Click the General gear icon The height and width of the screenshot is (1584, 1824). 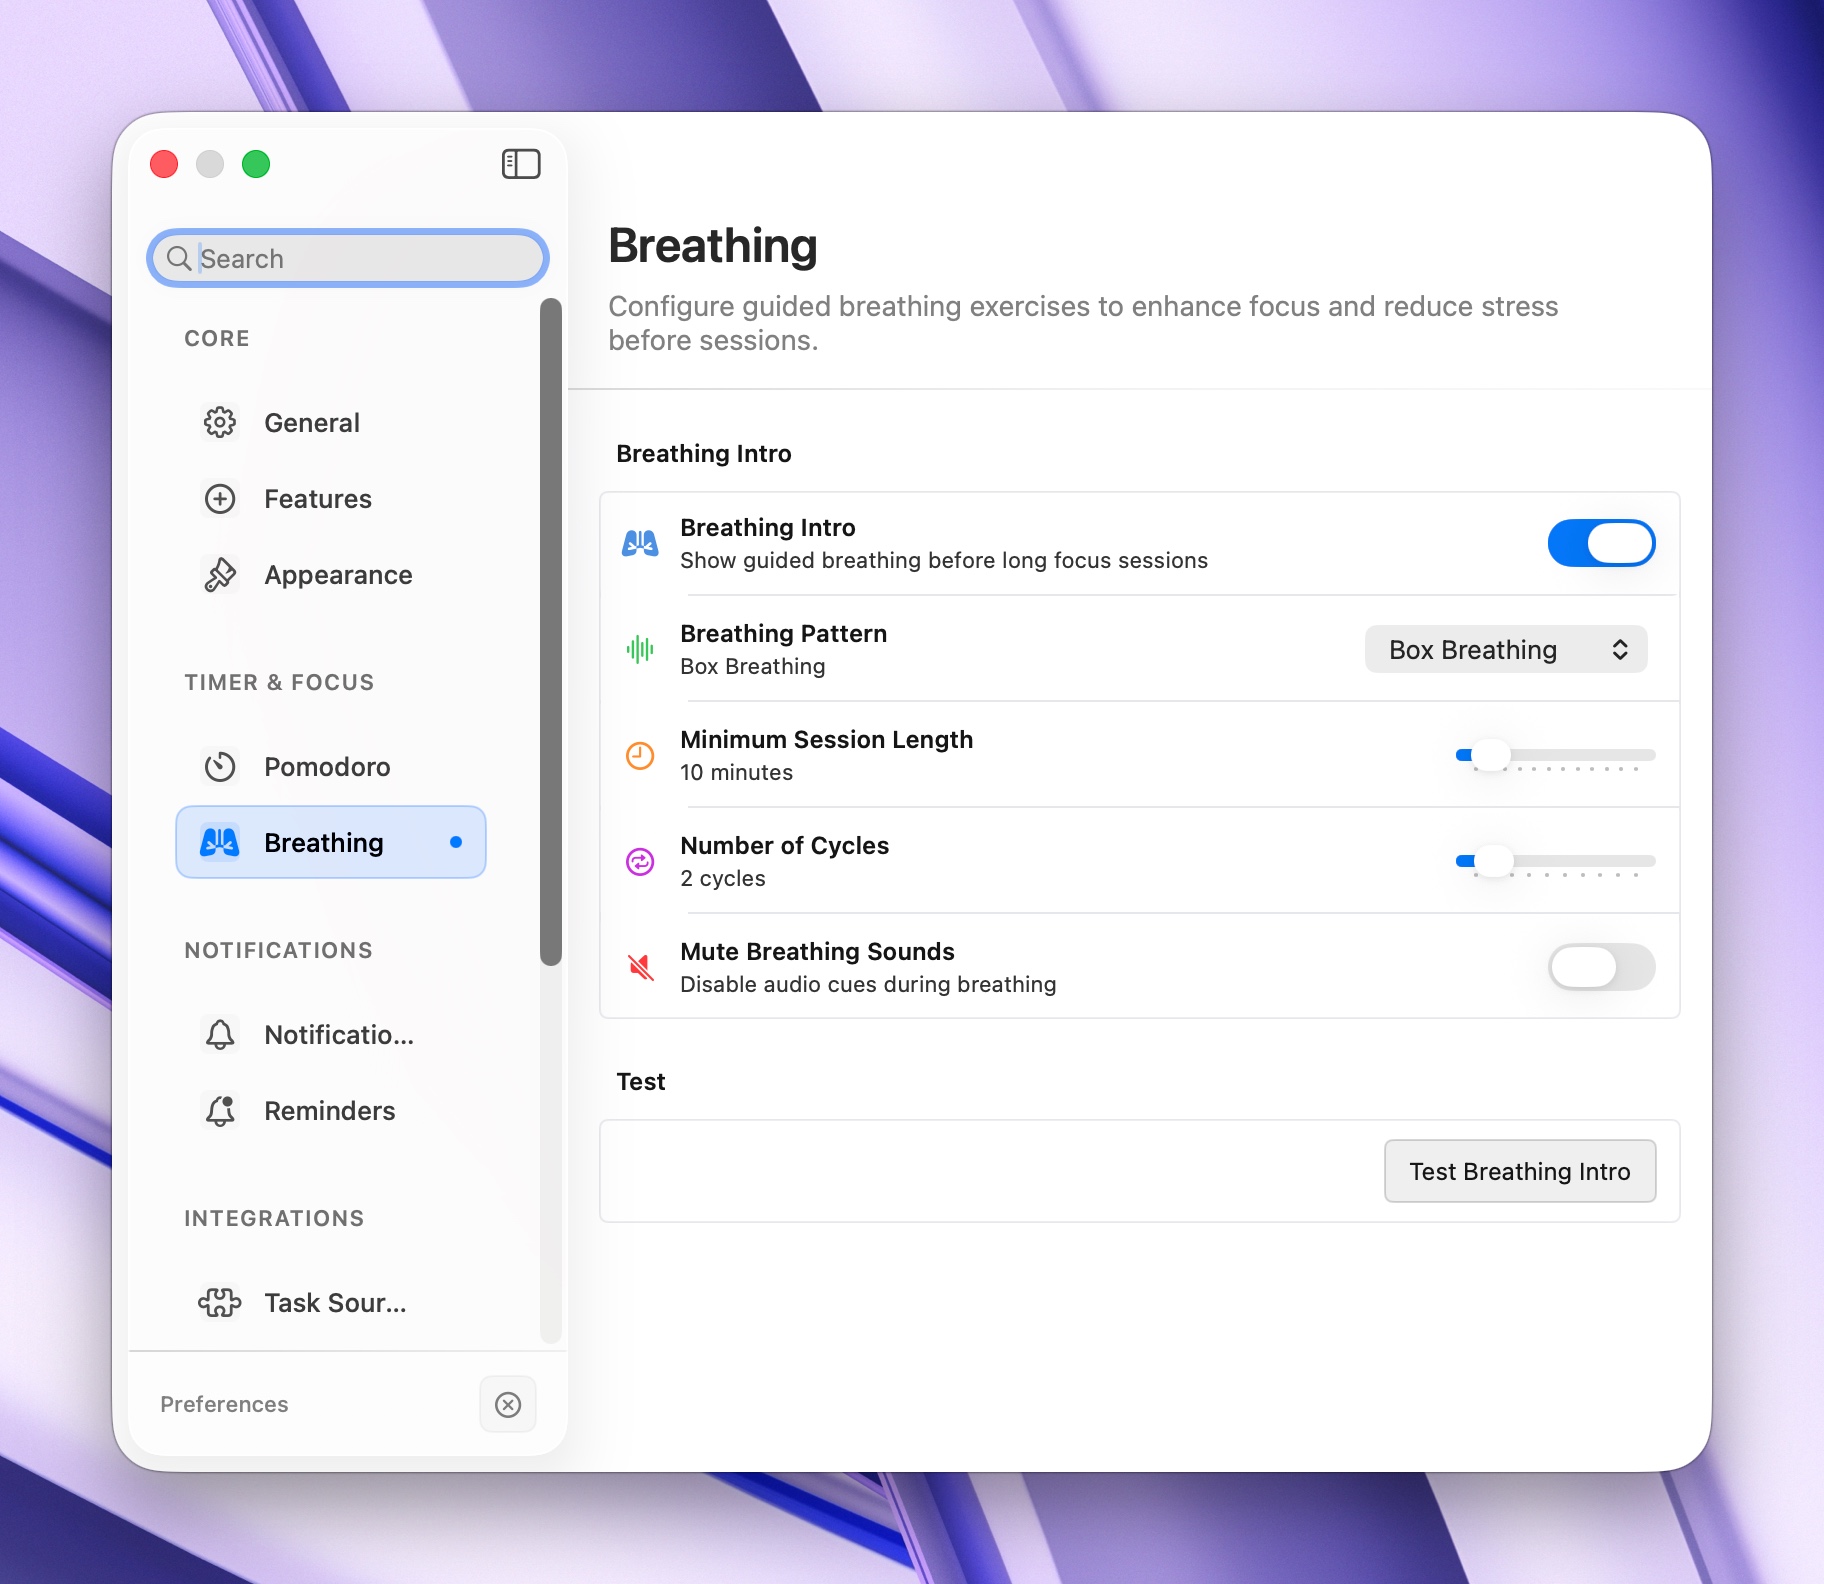click(220, 423)
